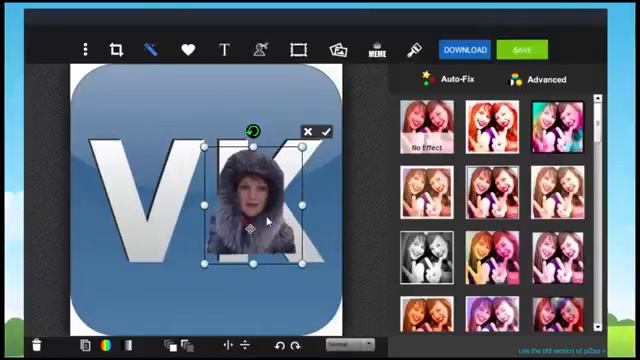This screenshot has height=360, width=640.
Task: Click the filter list scroll down arrow
Action: click(598, 327)
